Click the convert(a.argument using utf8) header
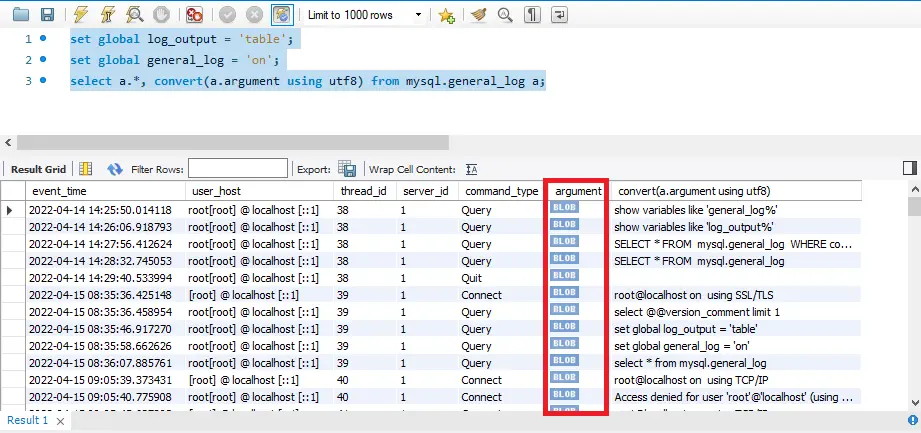Viewport: 921px width, 433px height. click(x=736, y=191)
